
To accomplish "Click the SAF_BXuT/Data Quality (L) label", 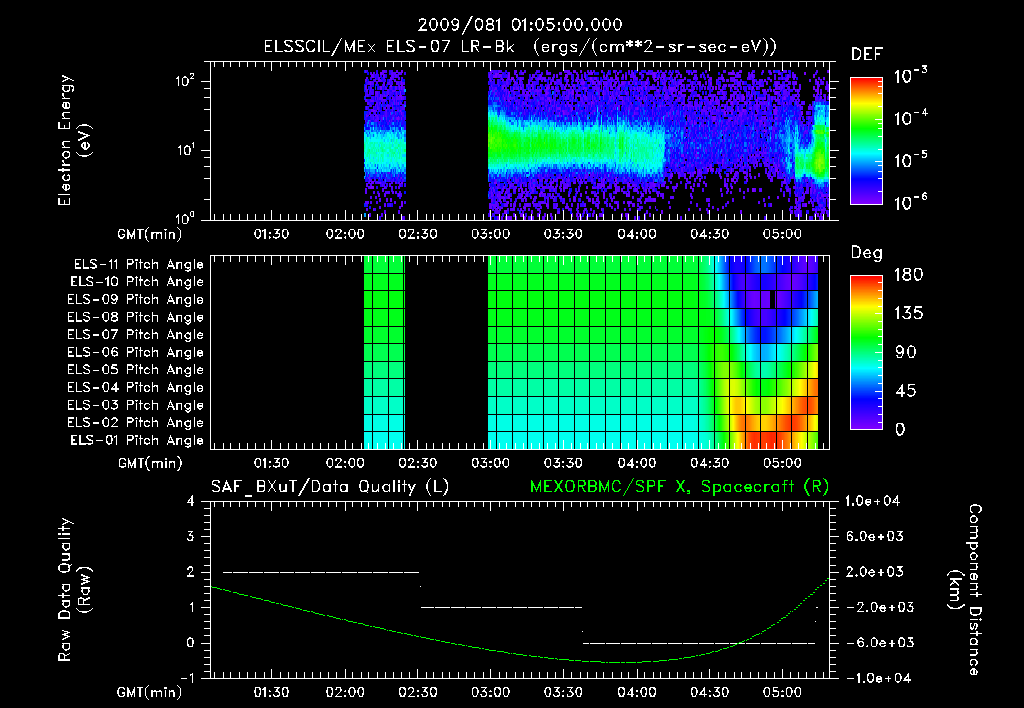I will (x=330, y=487).
